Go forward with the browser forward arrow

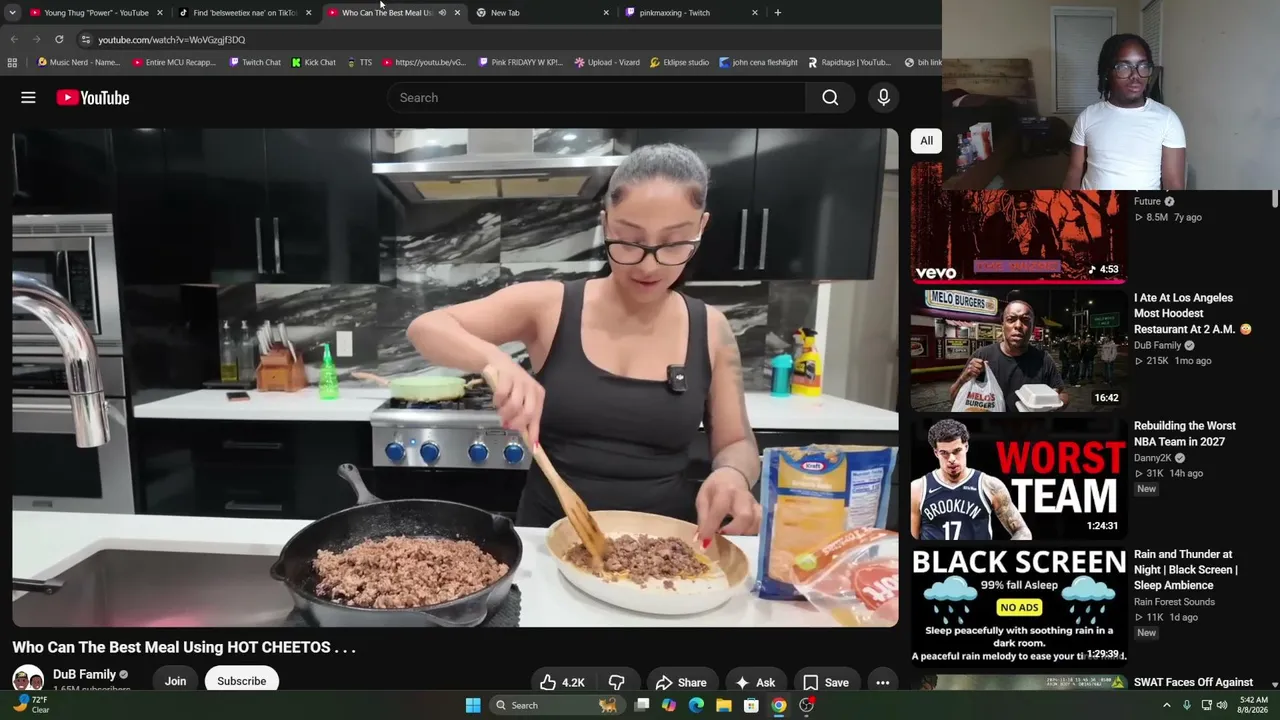pos(36,39)
